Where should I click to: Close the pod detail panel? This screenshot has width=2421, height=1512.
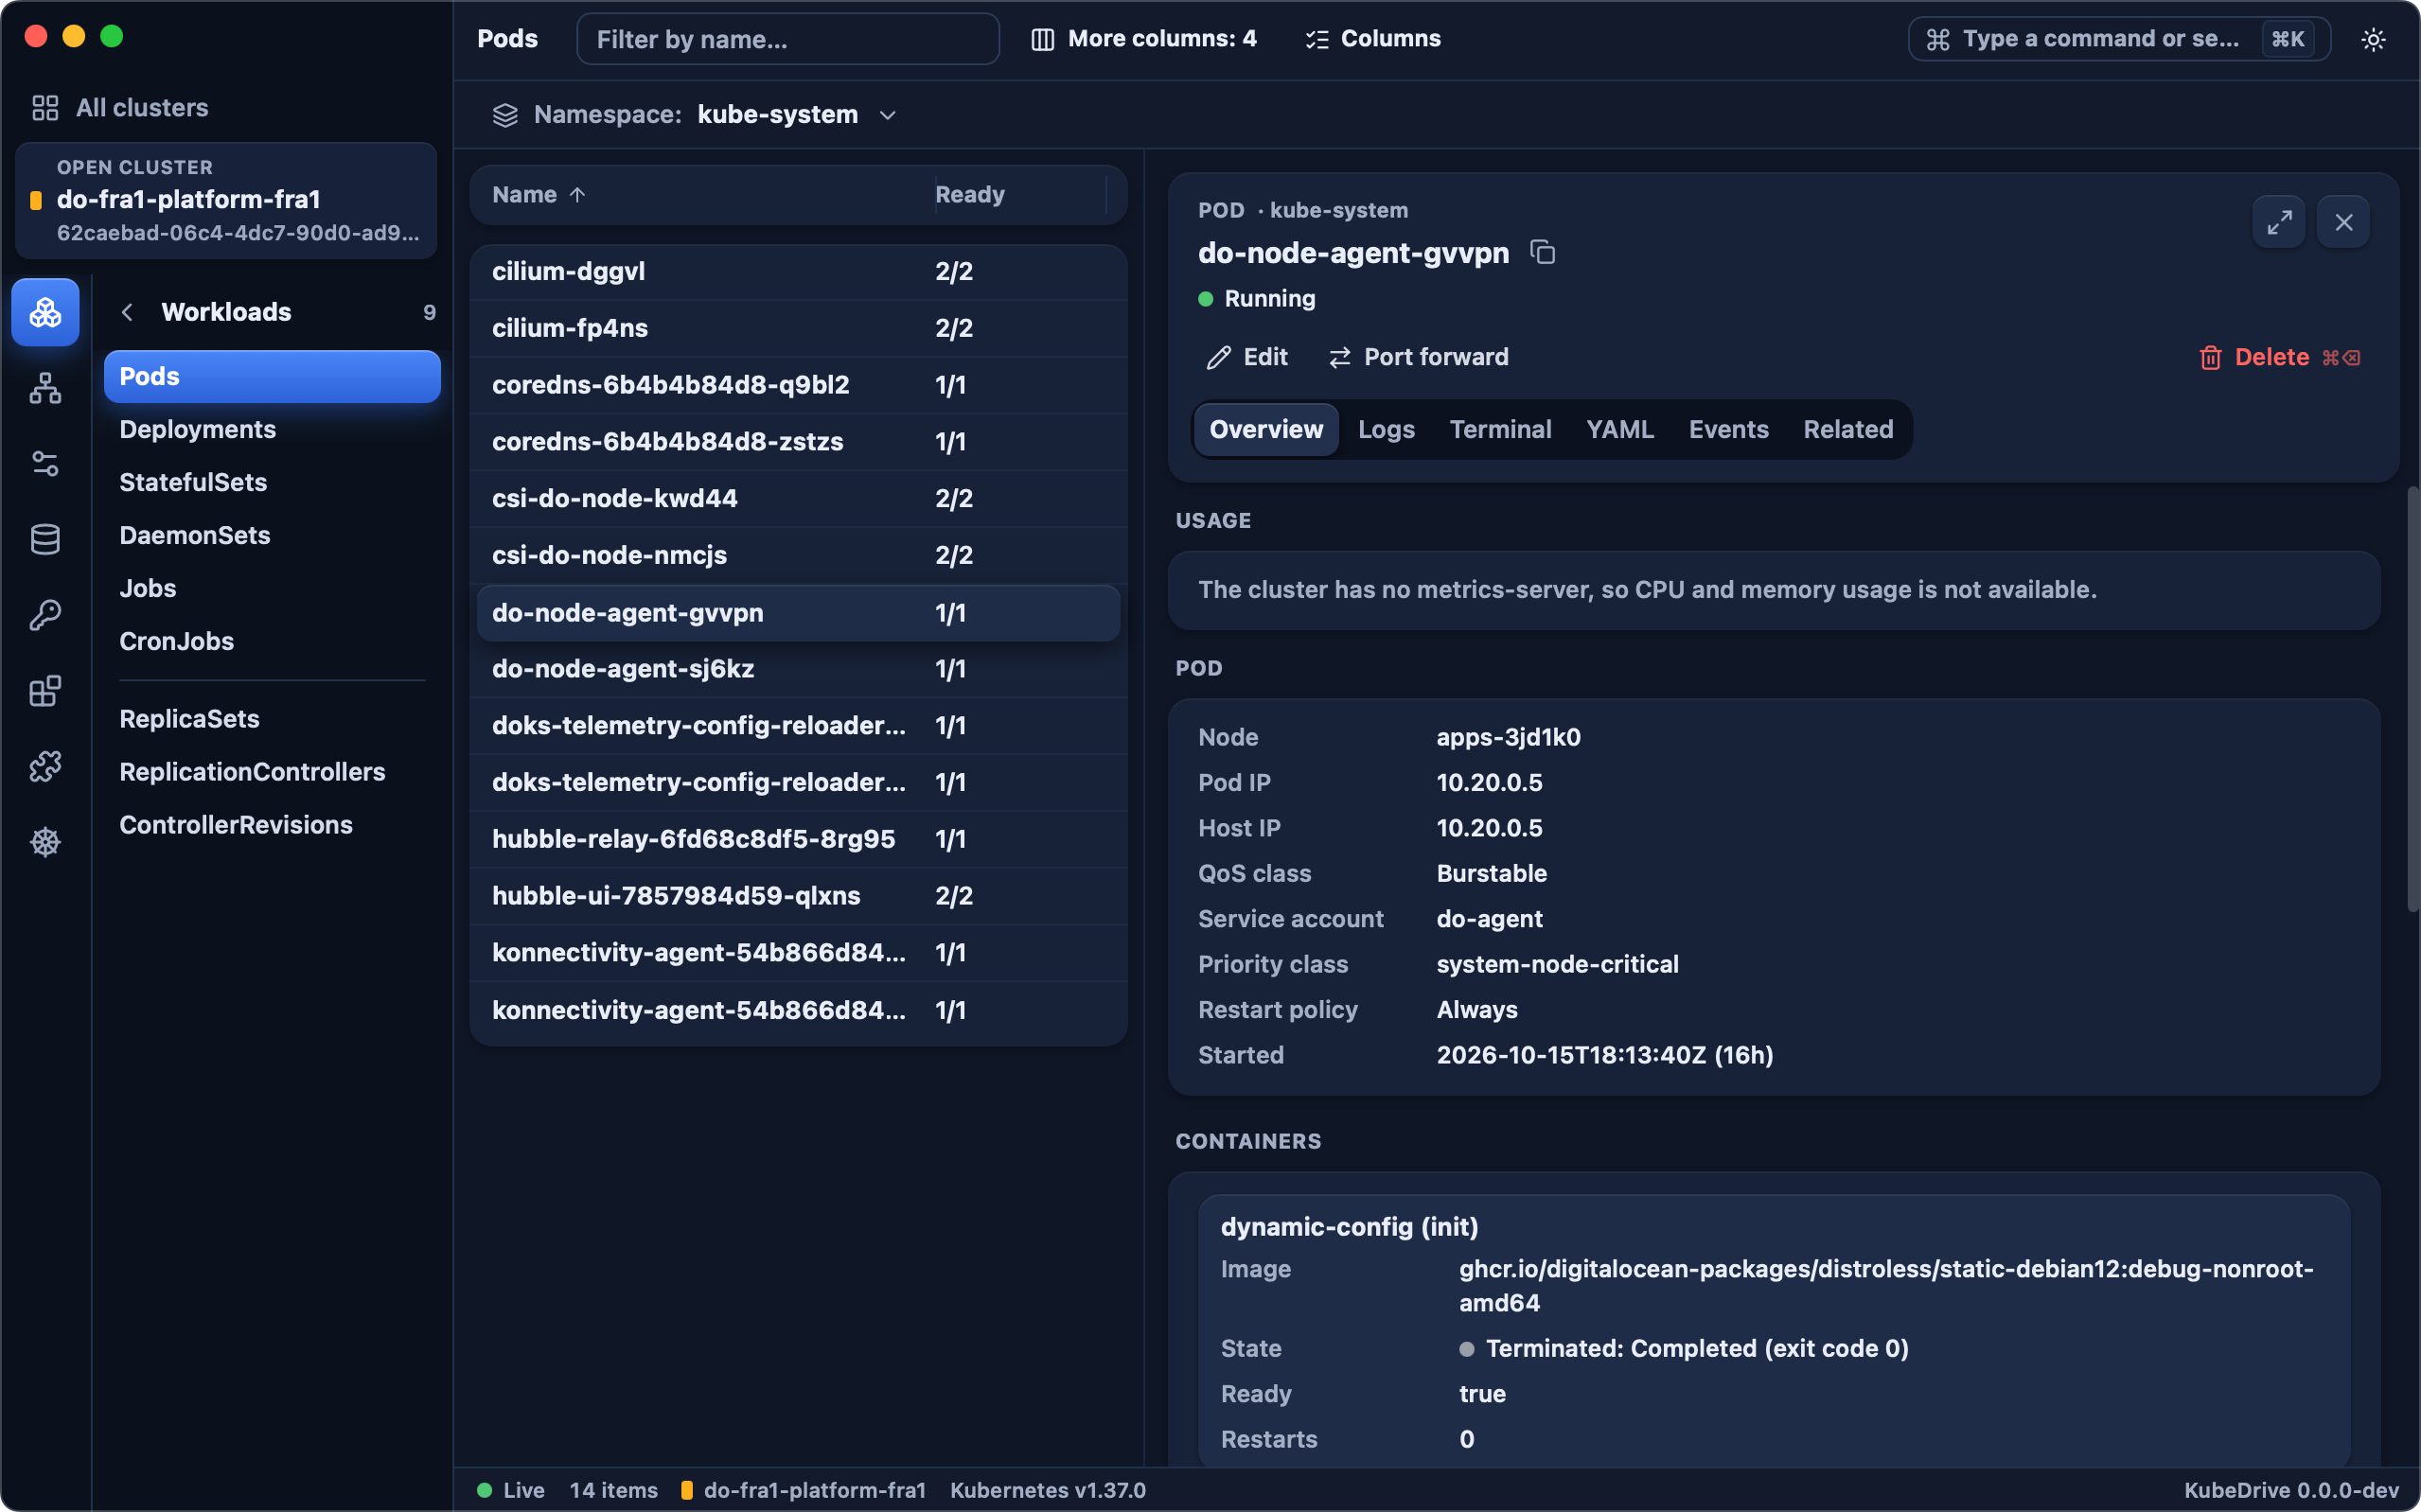pos(2343,222)
